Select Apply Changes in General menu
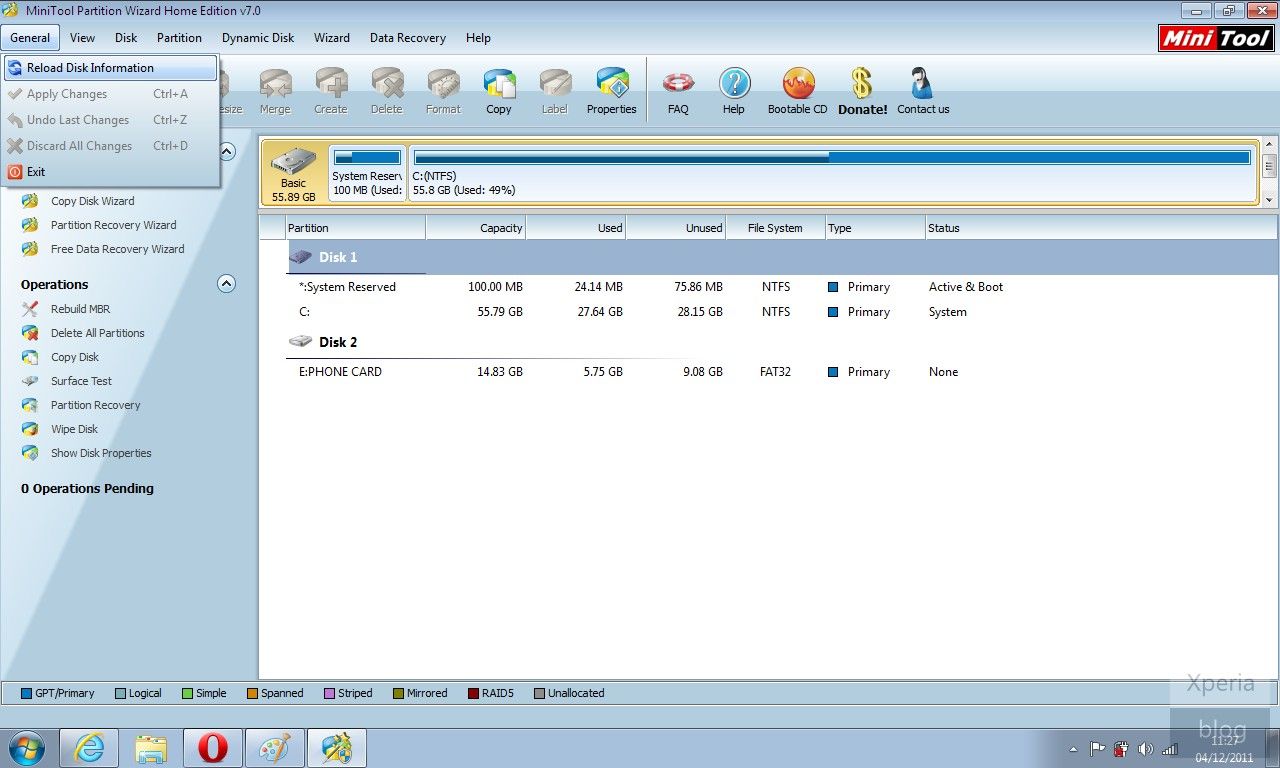Viewport: 1280px width, 768px height. point(110,94)
